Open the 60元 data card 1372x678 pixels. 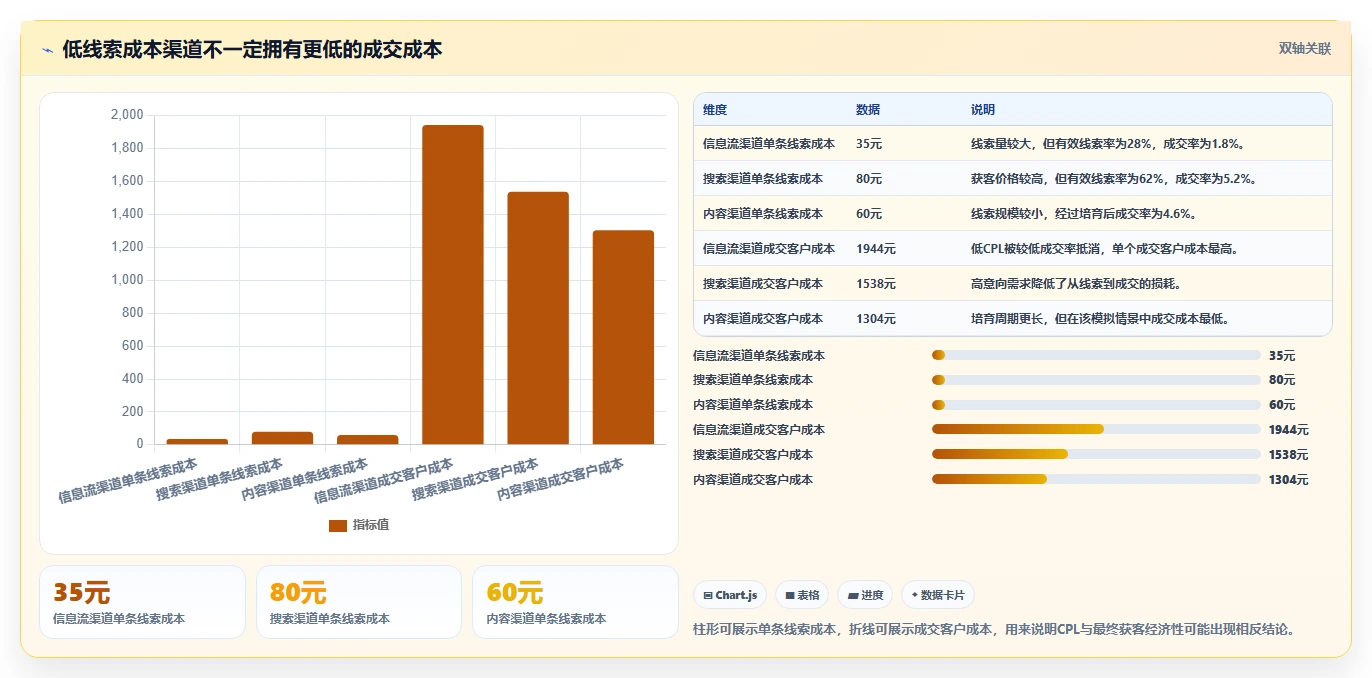575,602
